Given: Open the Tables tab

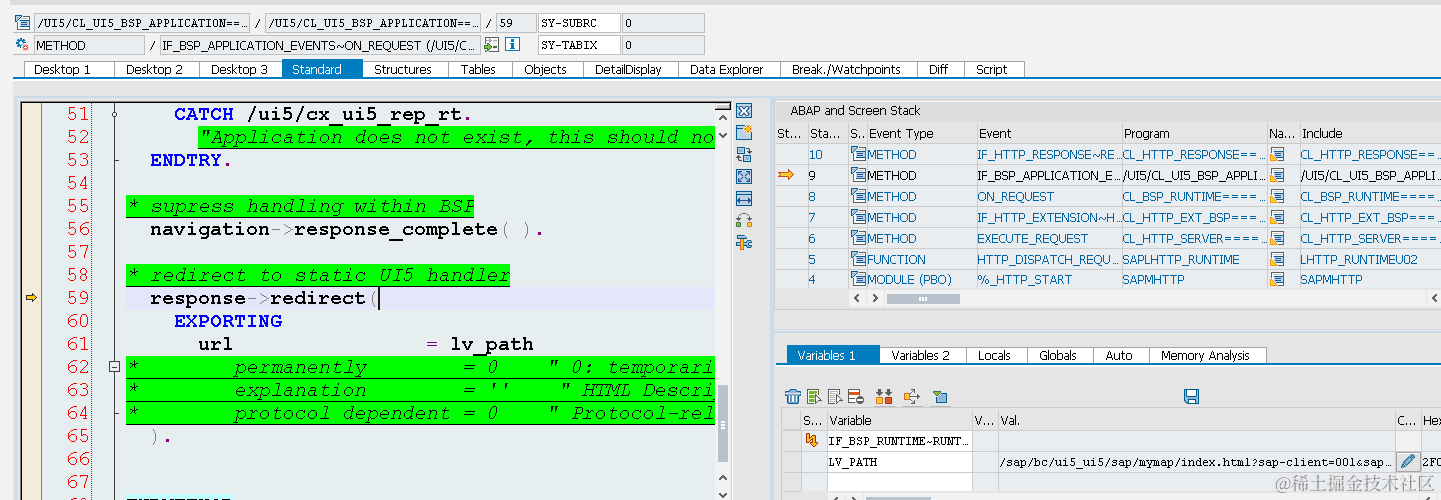Looking at the screenshot, I should (x=478, y=69).
